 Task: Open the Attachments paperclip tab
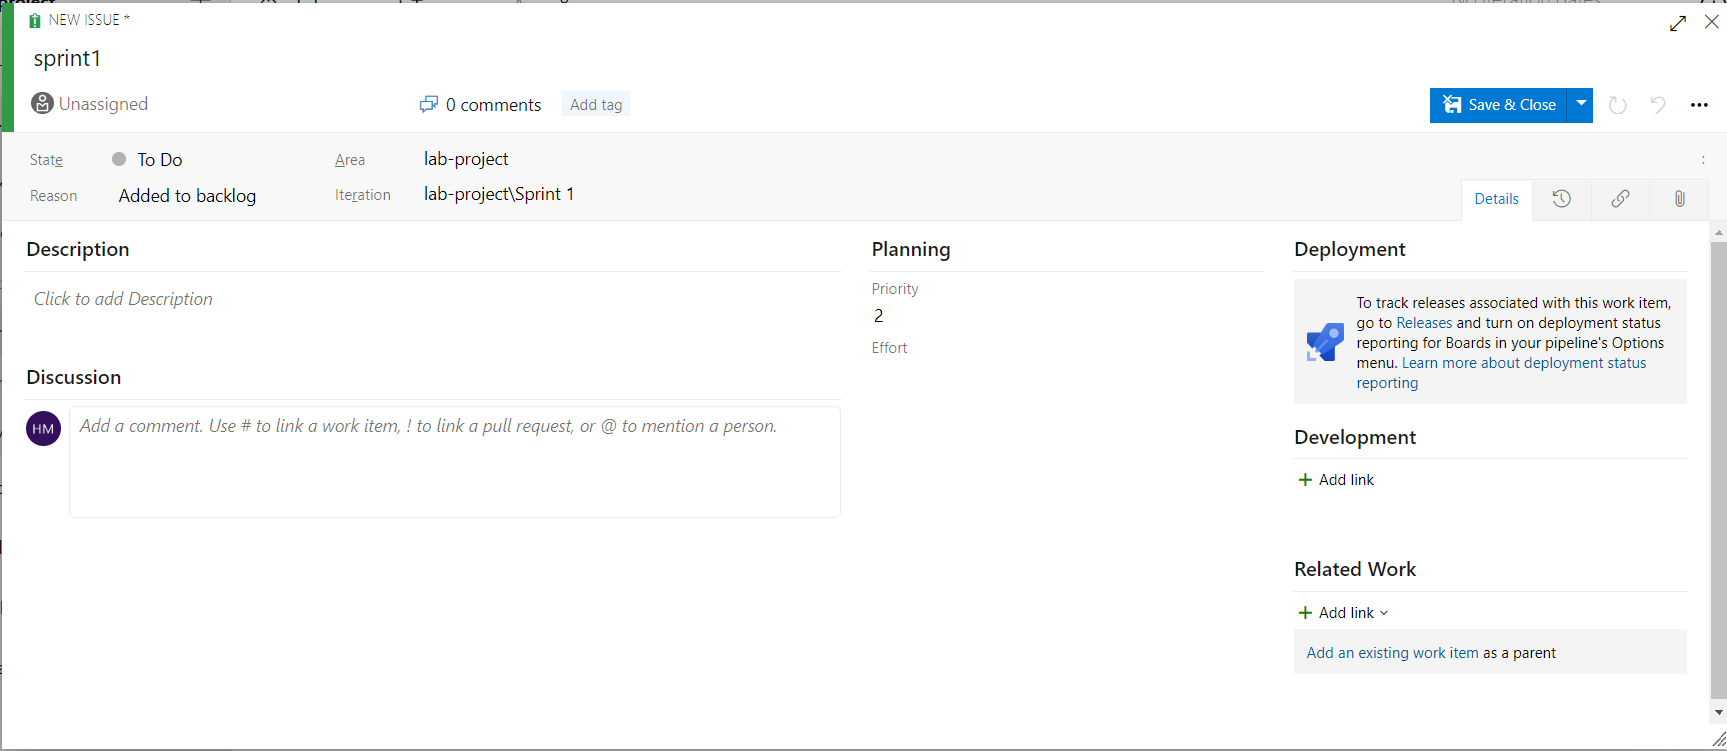coord(1679,199)
